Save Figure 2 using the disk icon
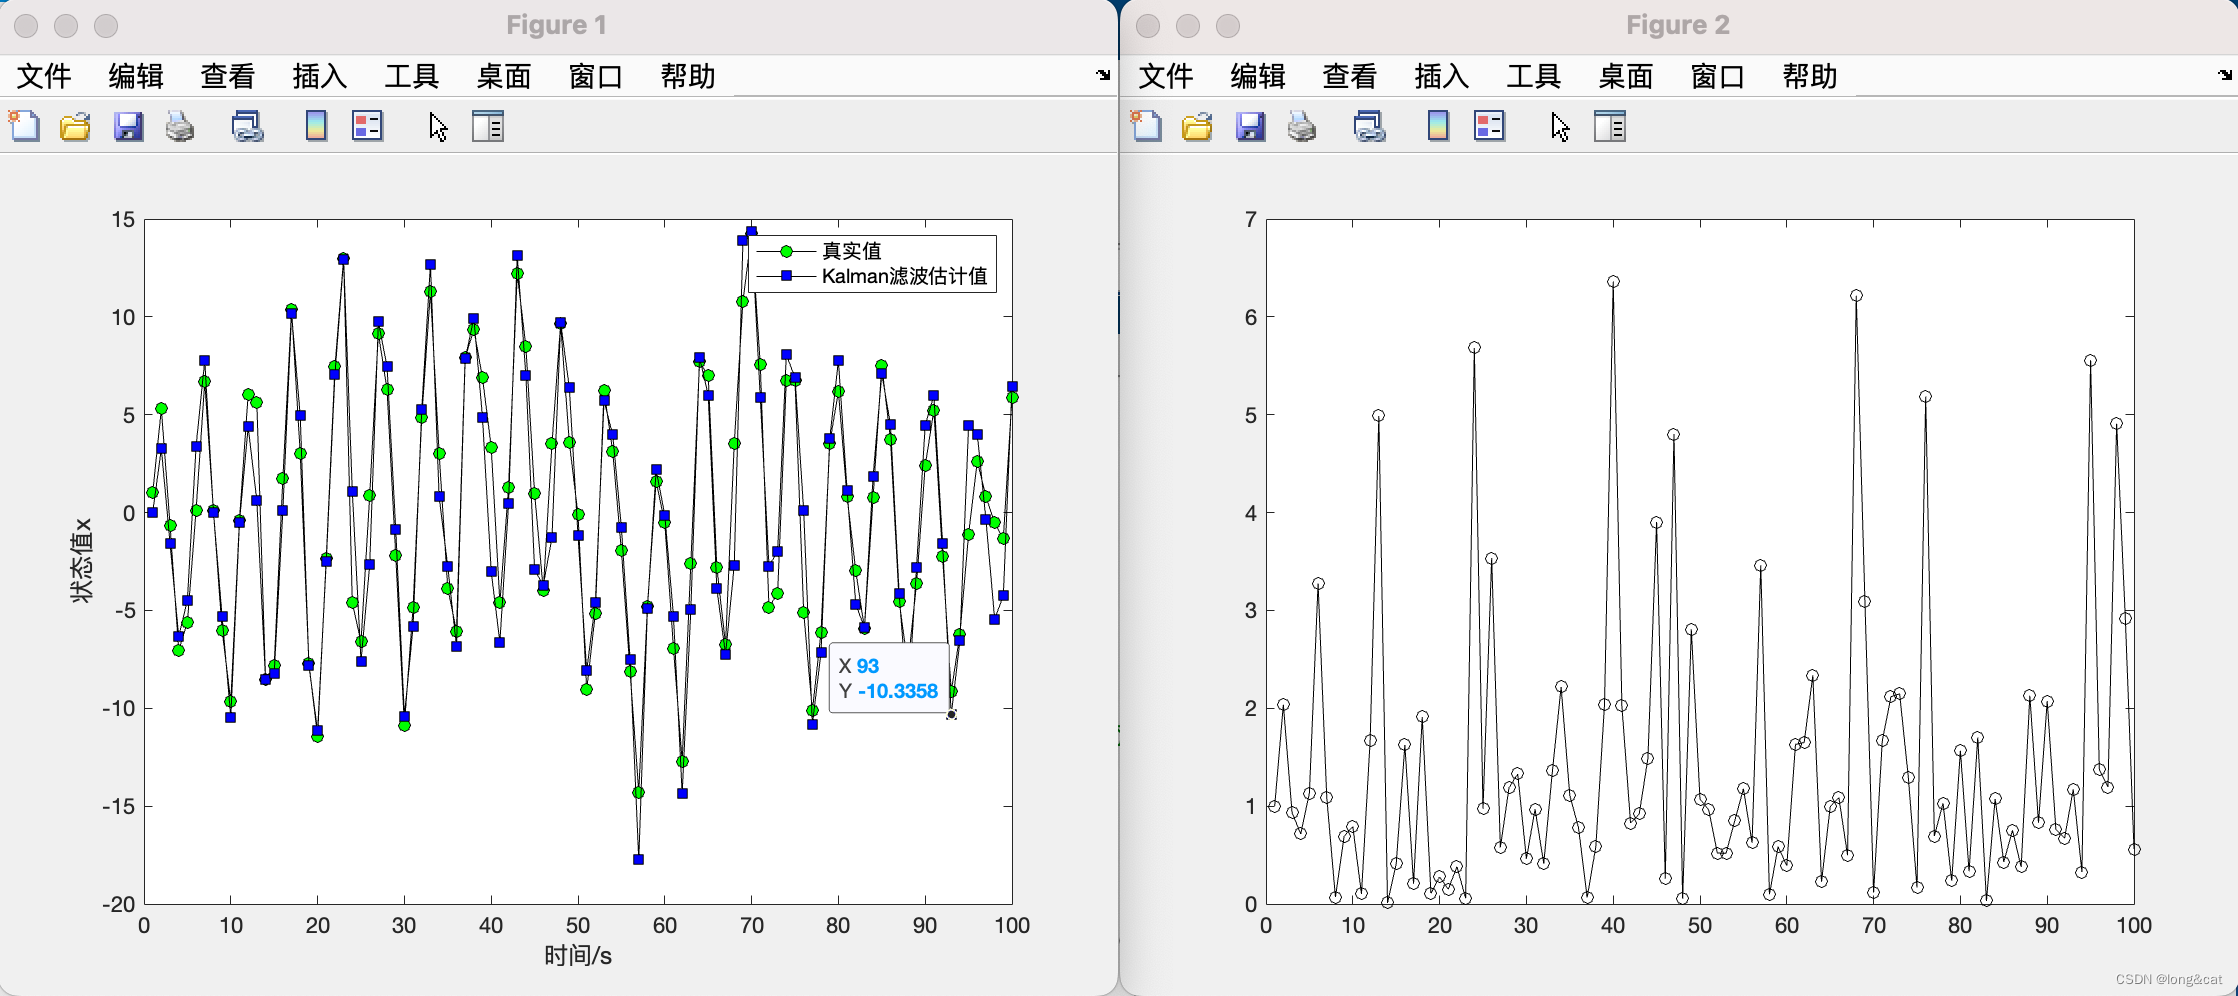Screen dimensions: 2238x996 [1249, 127]
